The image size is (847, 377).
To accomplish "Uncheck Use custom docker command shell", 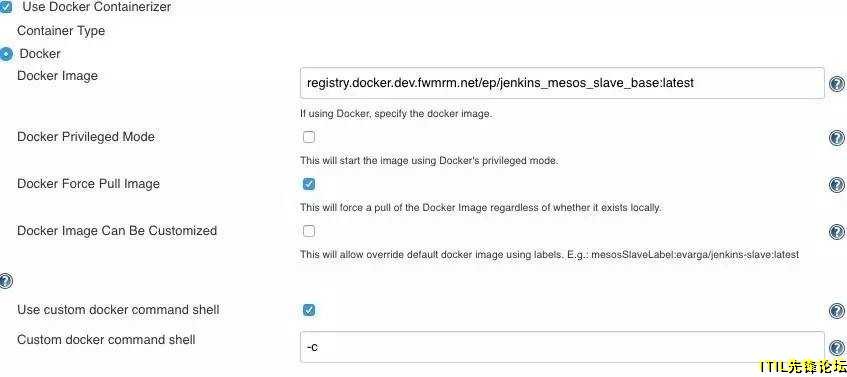I will [309, 310].
